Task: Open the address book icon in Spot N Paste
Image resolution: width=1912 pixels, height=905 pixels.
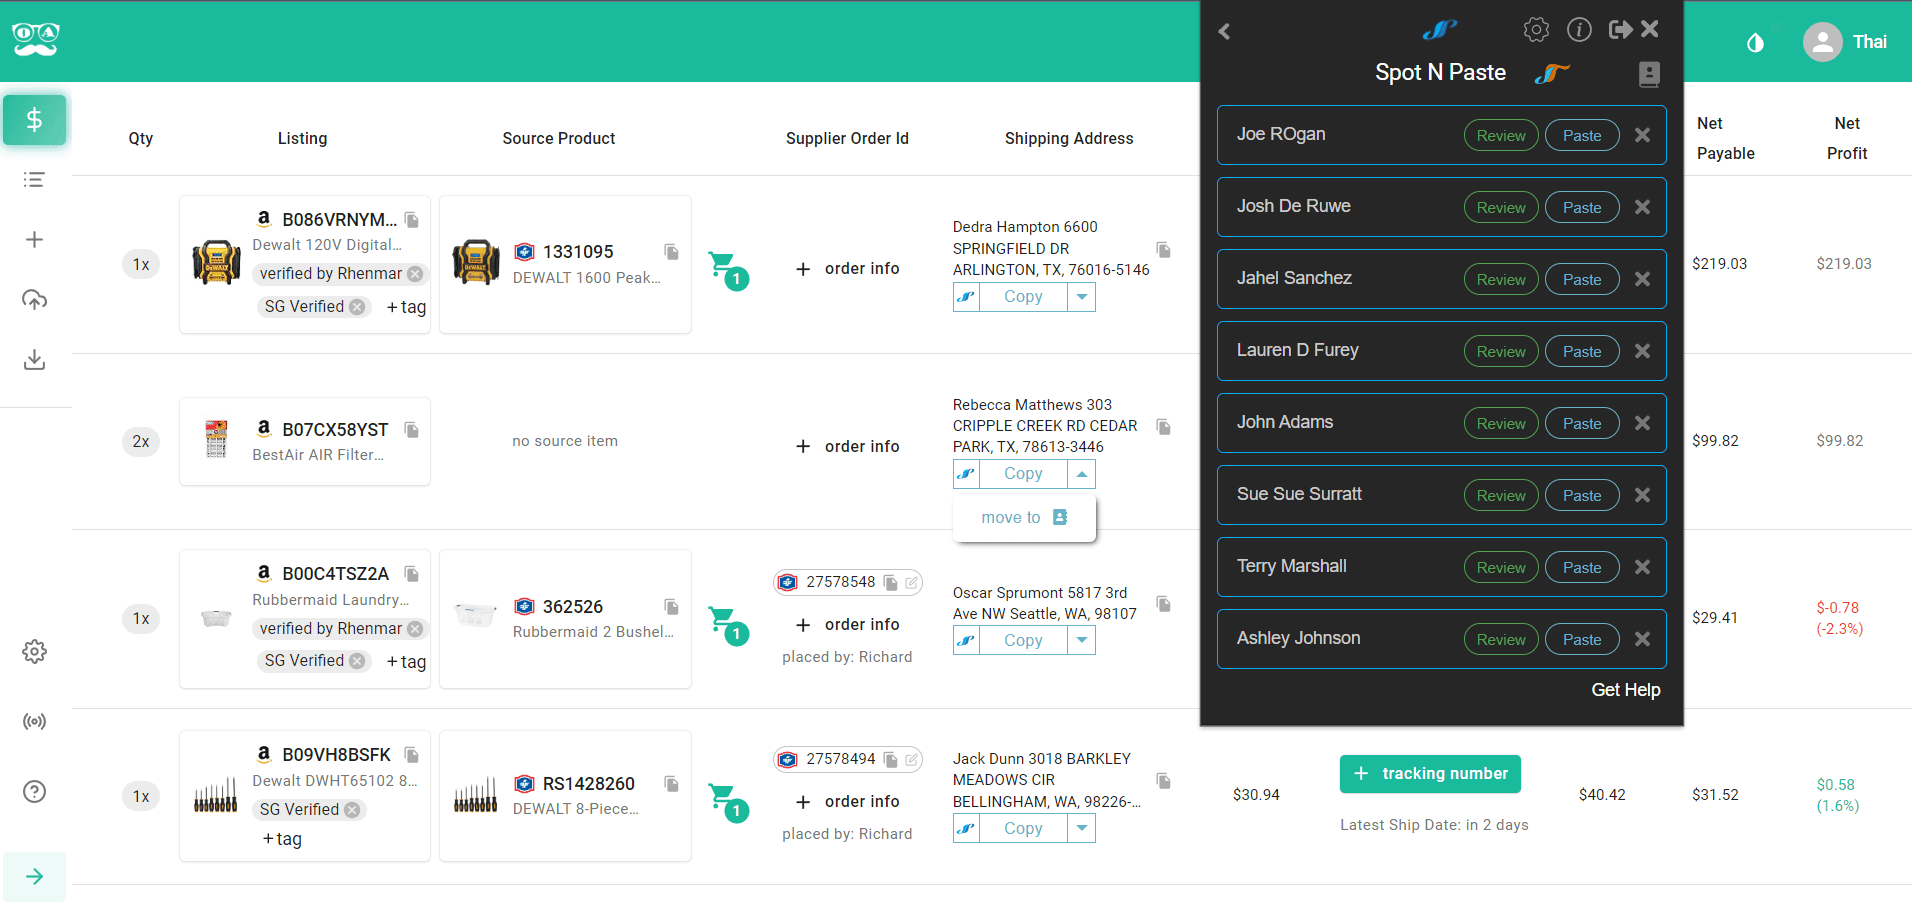Action: 1649,74
